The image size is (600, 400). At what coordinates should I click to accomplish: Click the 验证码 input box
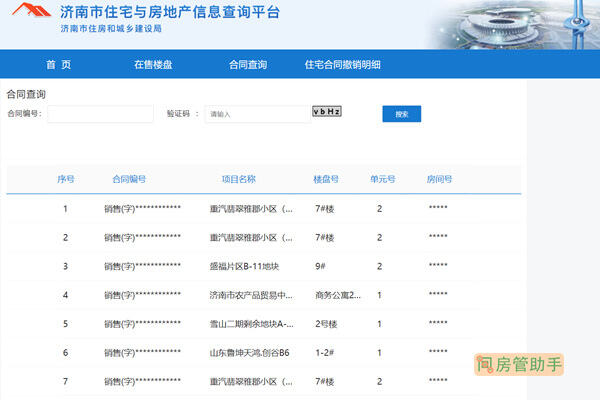258,114
